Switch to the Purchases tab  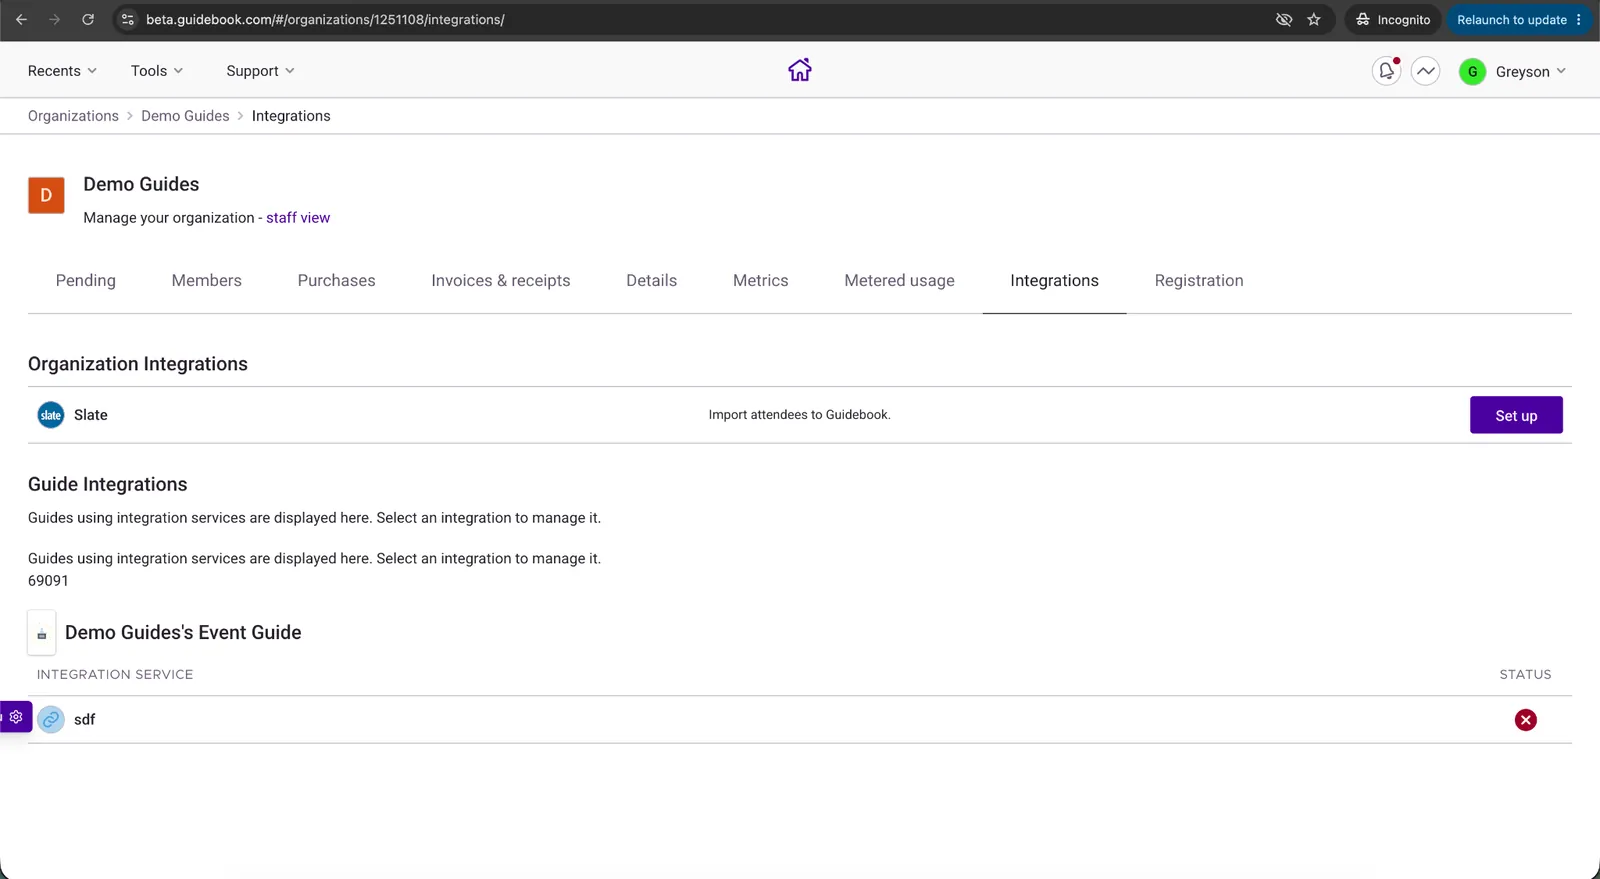pos(337,281)
